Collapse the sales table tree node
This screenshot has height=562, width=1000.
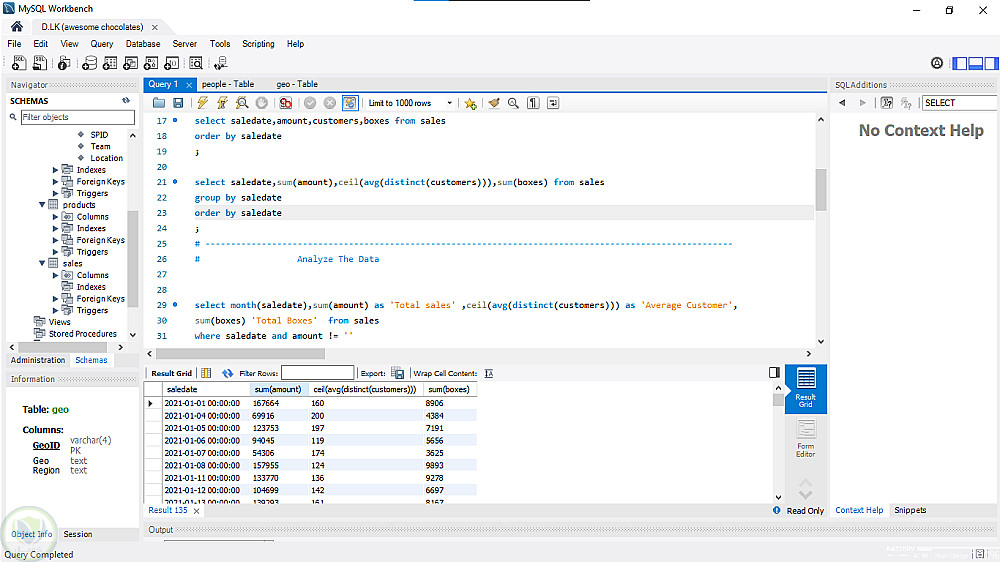(42, 264)
